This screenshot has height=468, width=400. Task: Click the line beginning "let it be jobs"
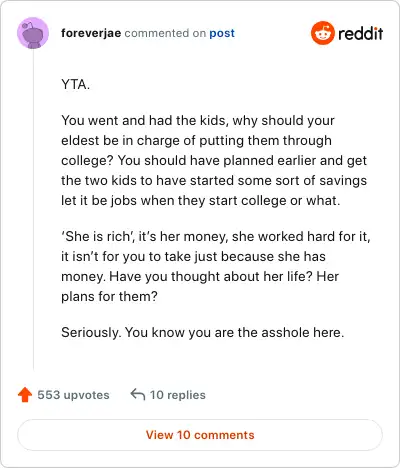click(x=200, y=201)
